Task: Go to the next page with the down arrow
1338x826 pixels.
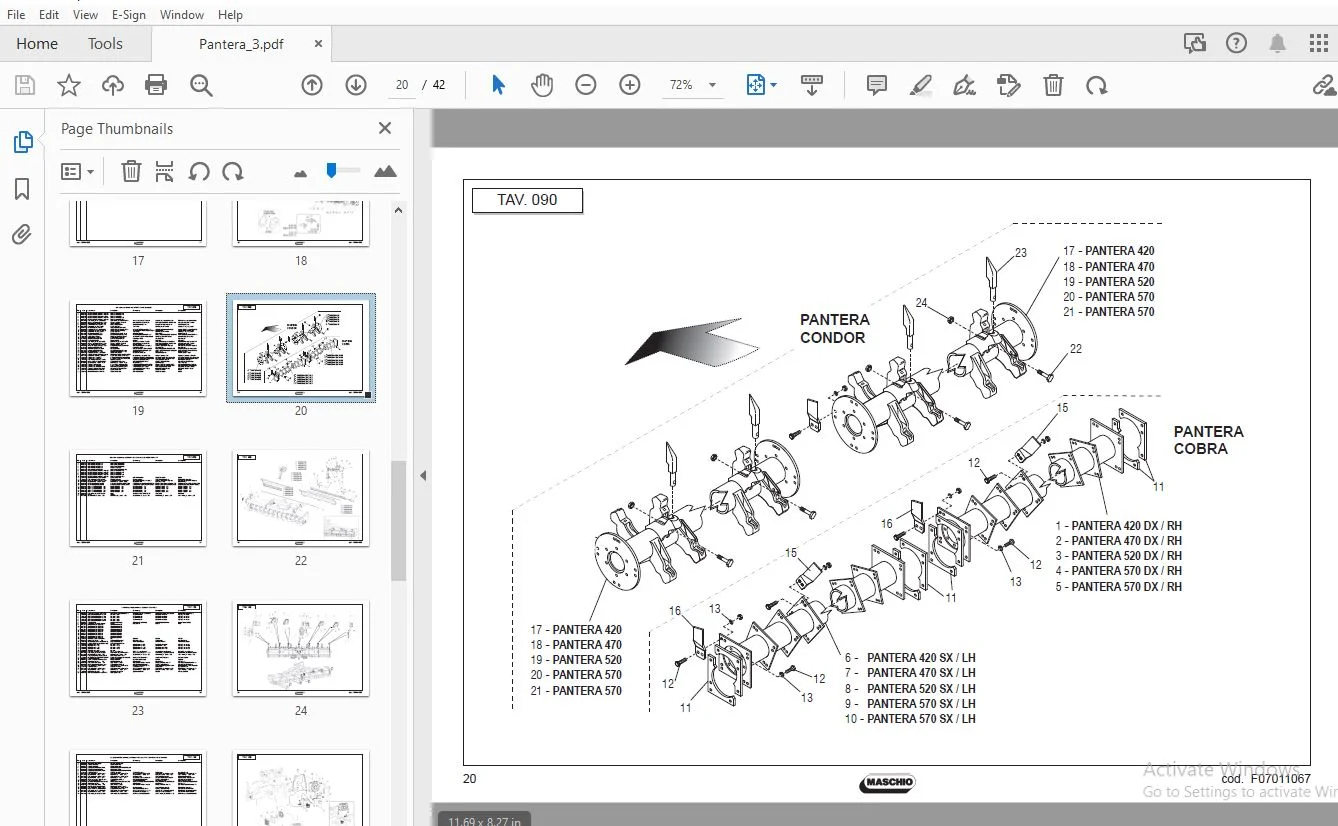Action: coord(356,85)
